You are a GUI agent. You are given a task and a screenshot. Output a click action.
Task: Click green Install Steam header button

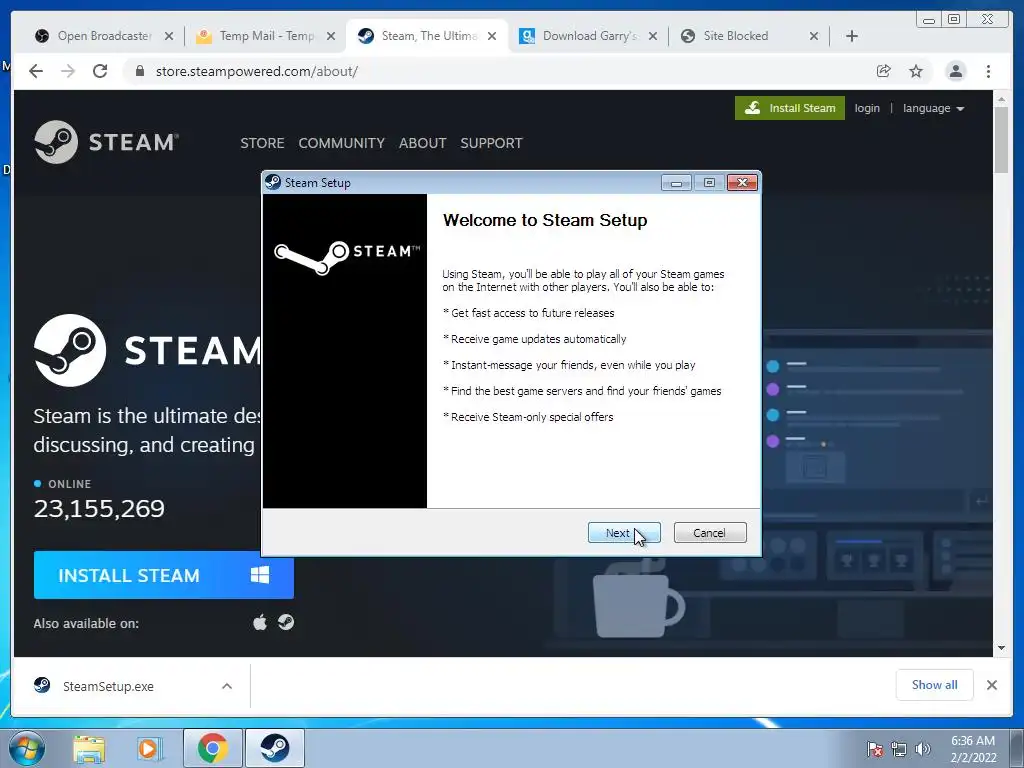pos(790,108)
